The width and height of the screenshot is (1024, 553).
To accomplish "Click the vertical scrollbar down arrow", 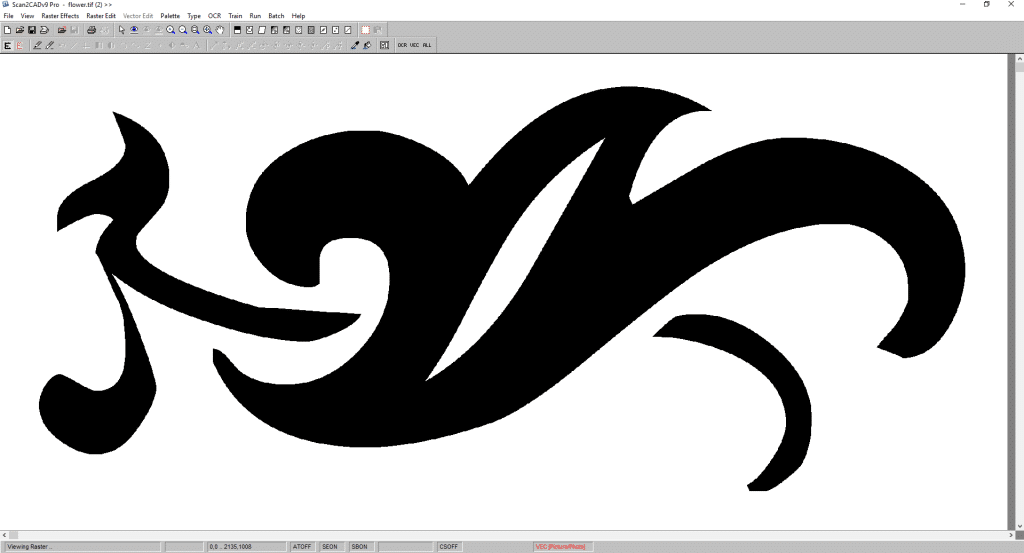I will (x=1019, y=526).
